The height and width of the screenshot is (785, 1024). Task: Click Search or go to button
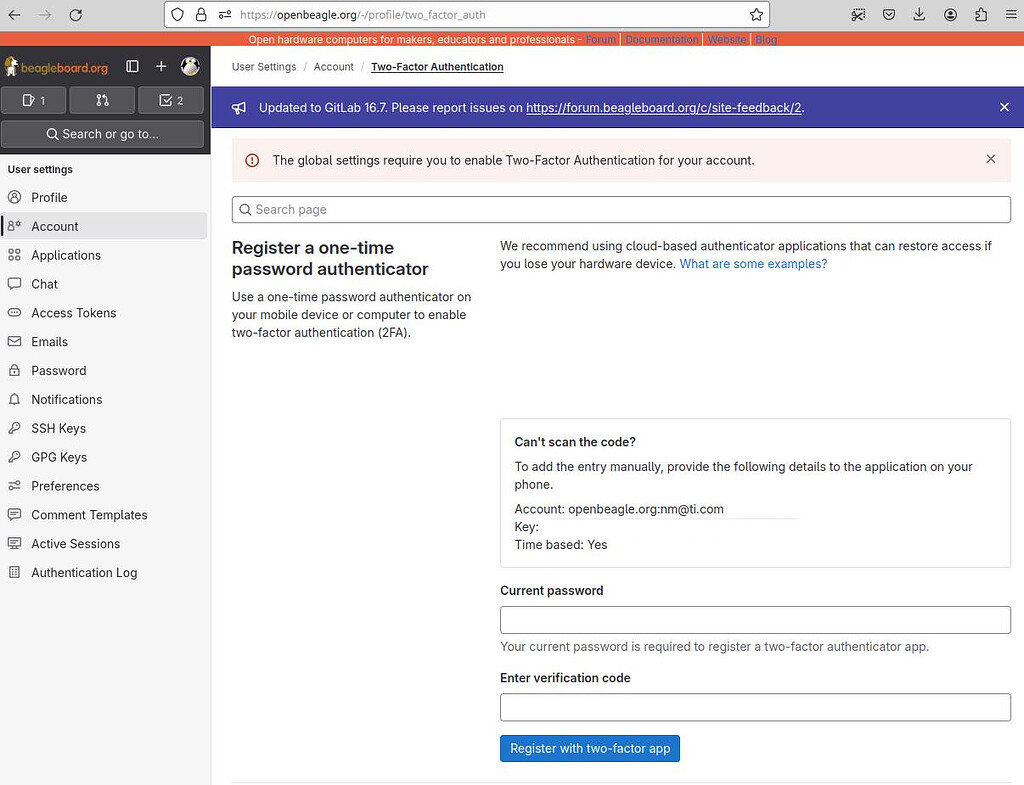point(103,134)
